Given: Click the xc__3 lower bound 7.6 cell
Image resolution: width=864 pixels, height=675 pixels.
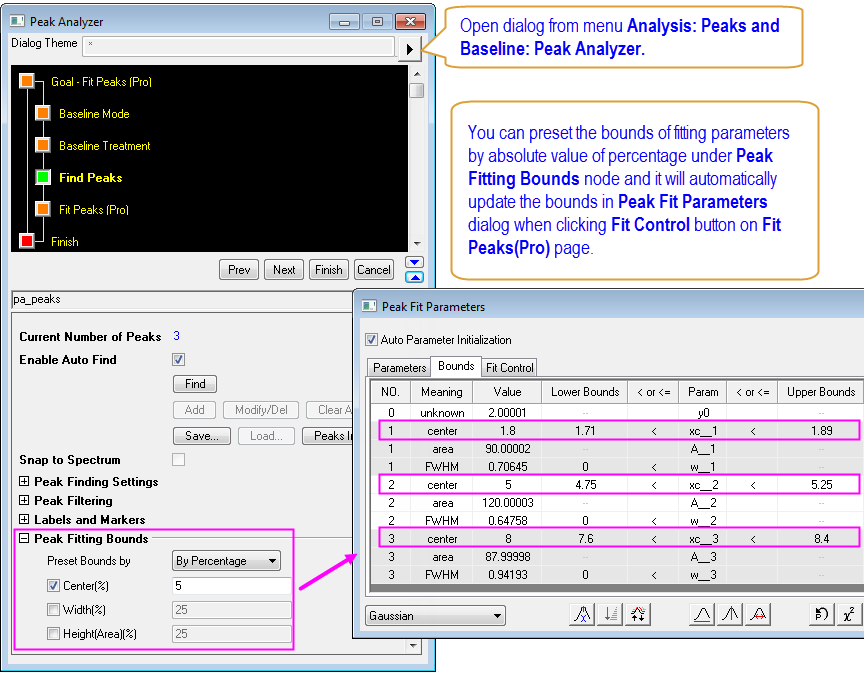Looking at the screenshot, I should point(585,538).
